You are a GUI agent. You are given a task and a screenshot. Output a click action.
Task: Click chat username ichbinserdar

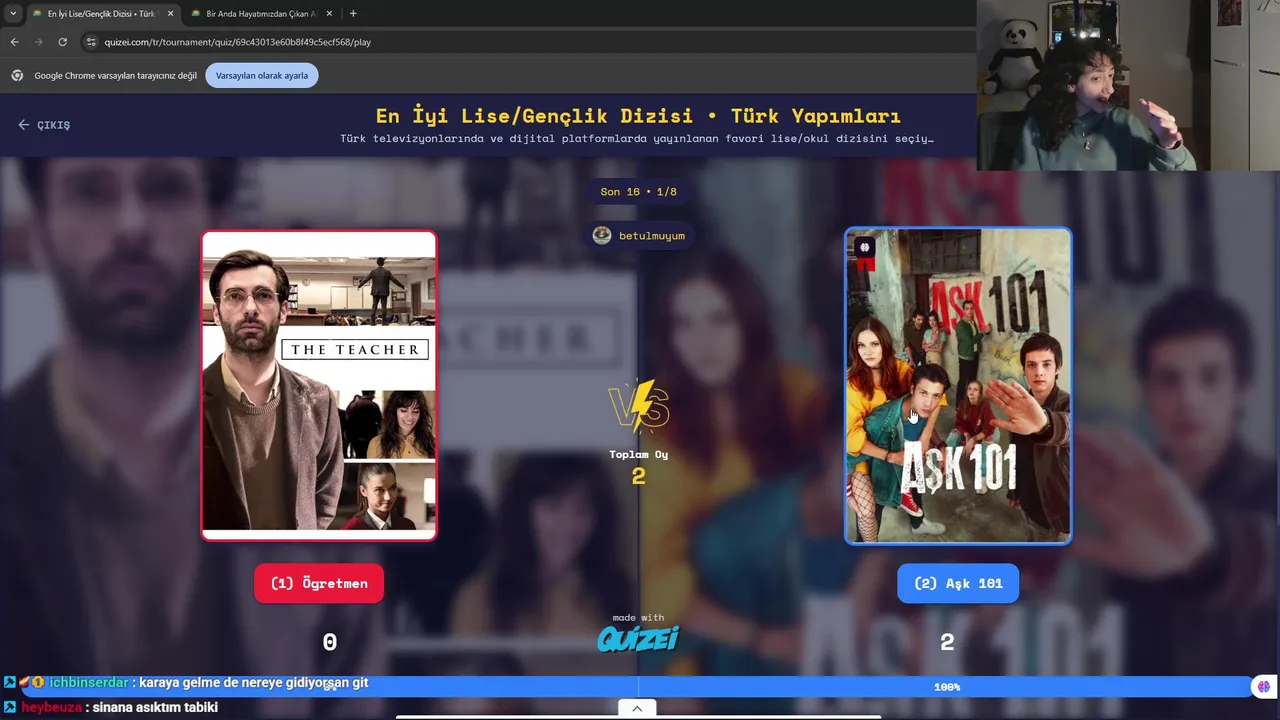(88, 682)
